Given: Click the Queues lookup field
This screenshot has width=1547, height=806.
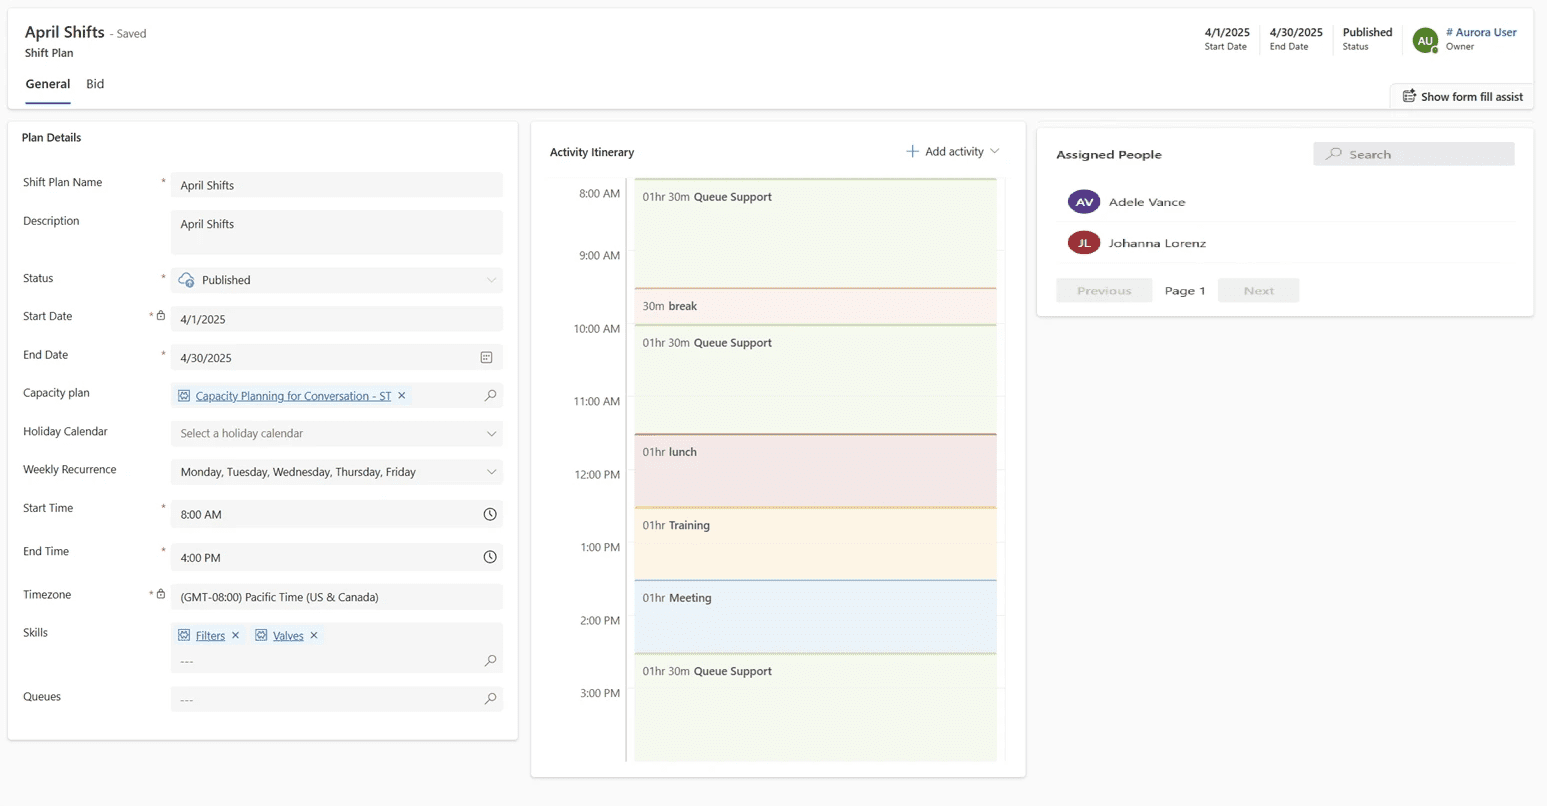Looking at the screenshot, I should (x=337, y=699).
